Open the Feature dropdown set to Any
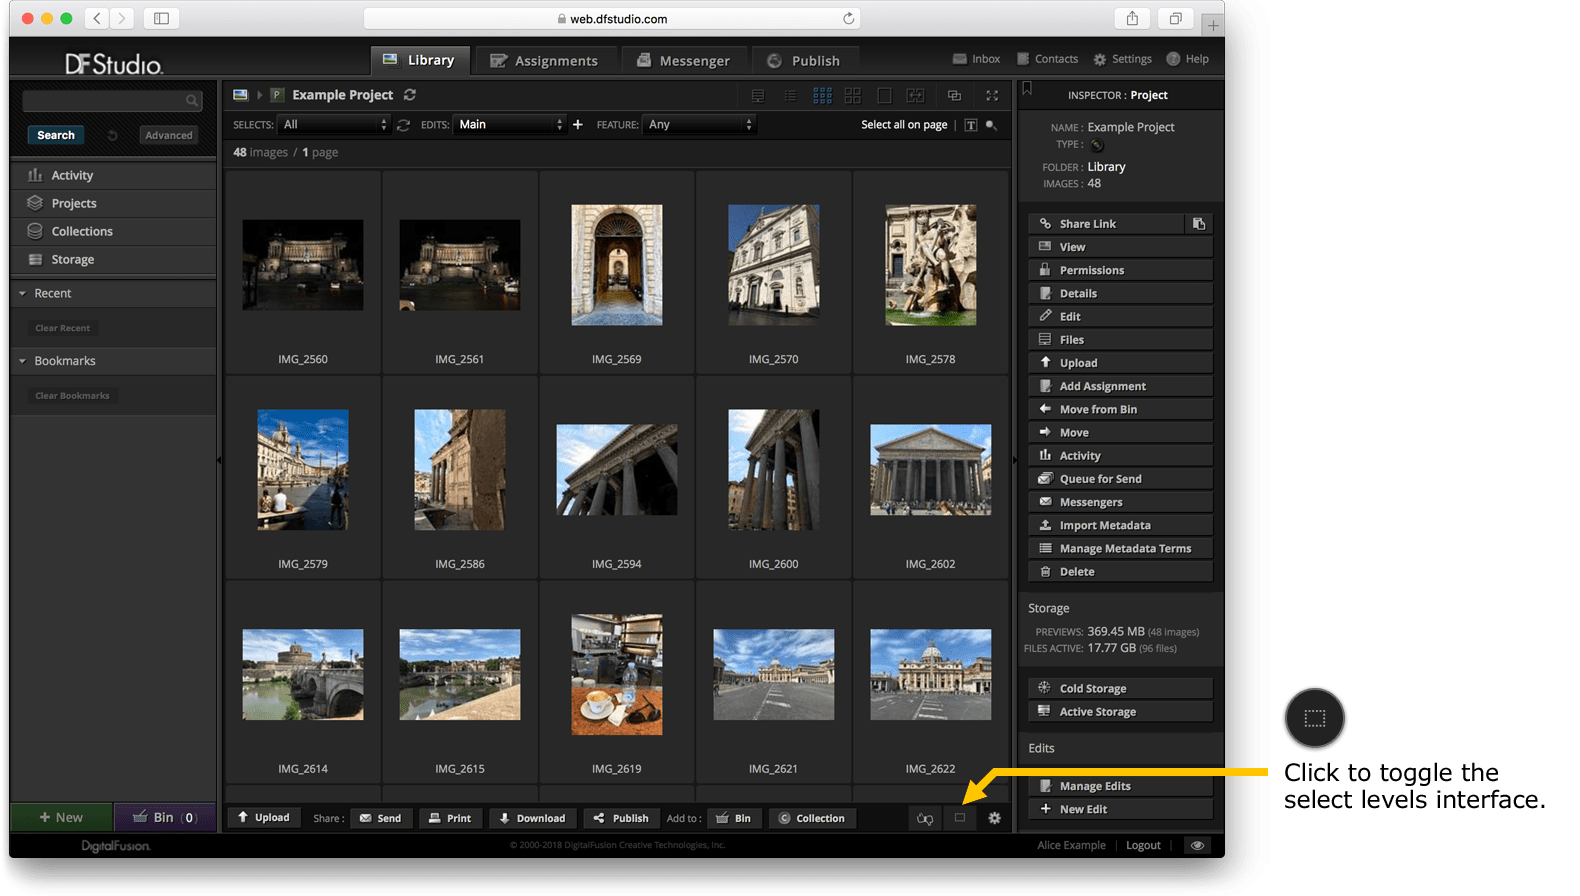 click(x=700, y=125)
